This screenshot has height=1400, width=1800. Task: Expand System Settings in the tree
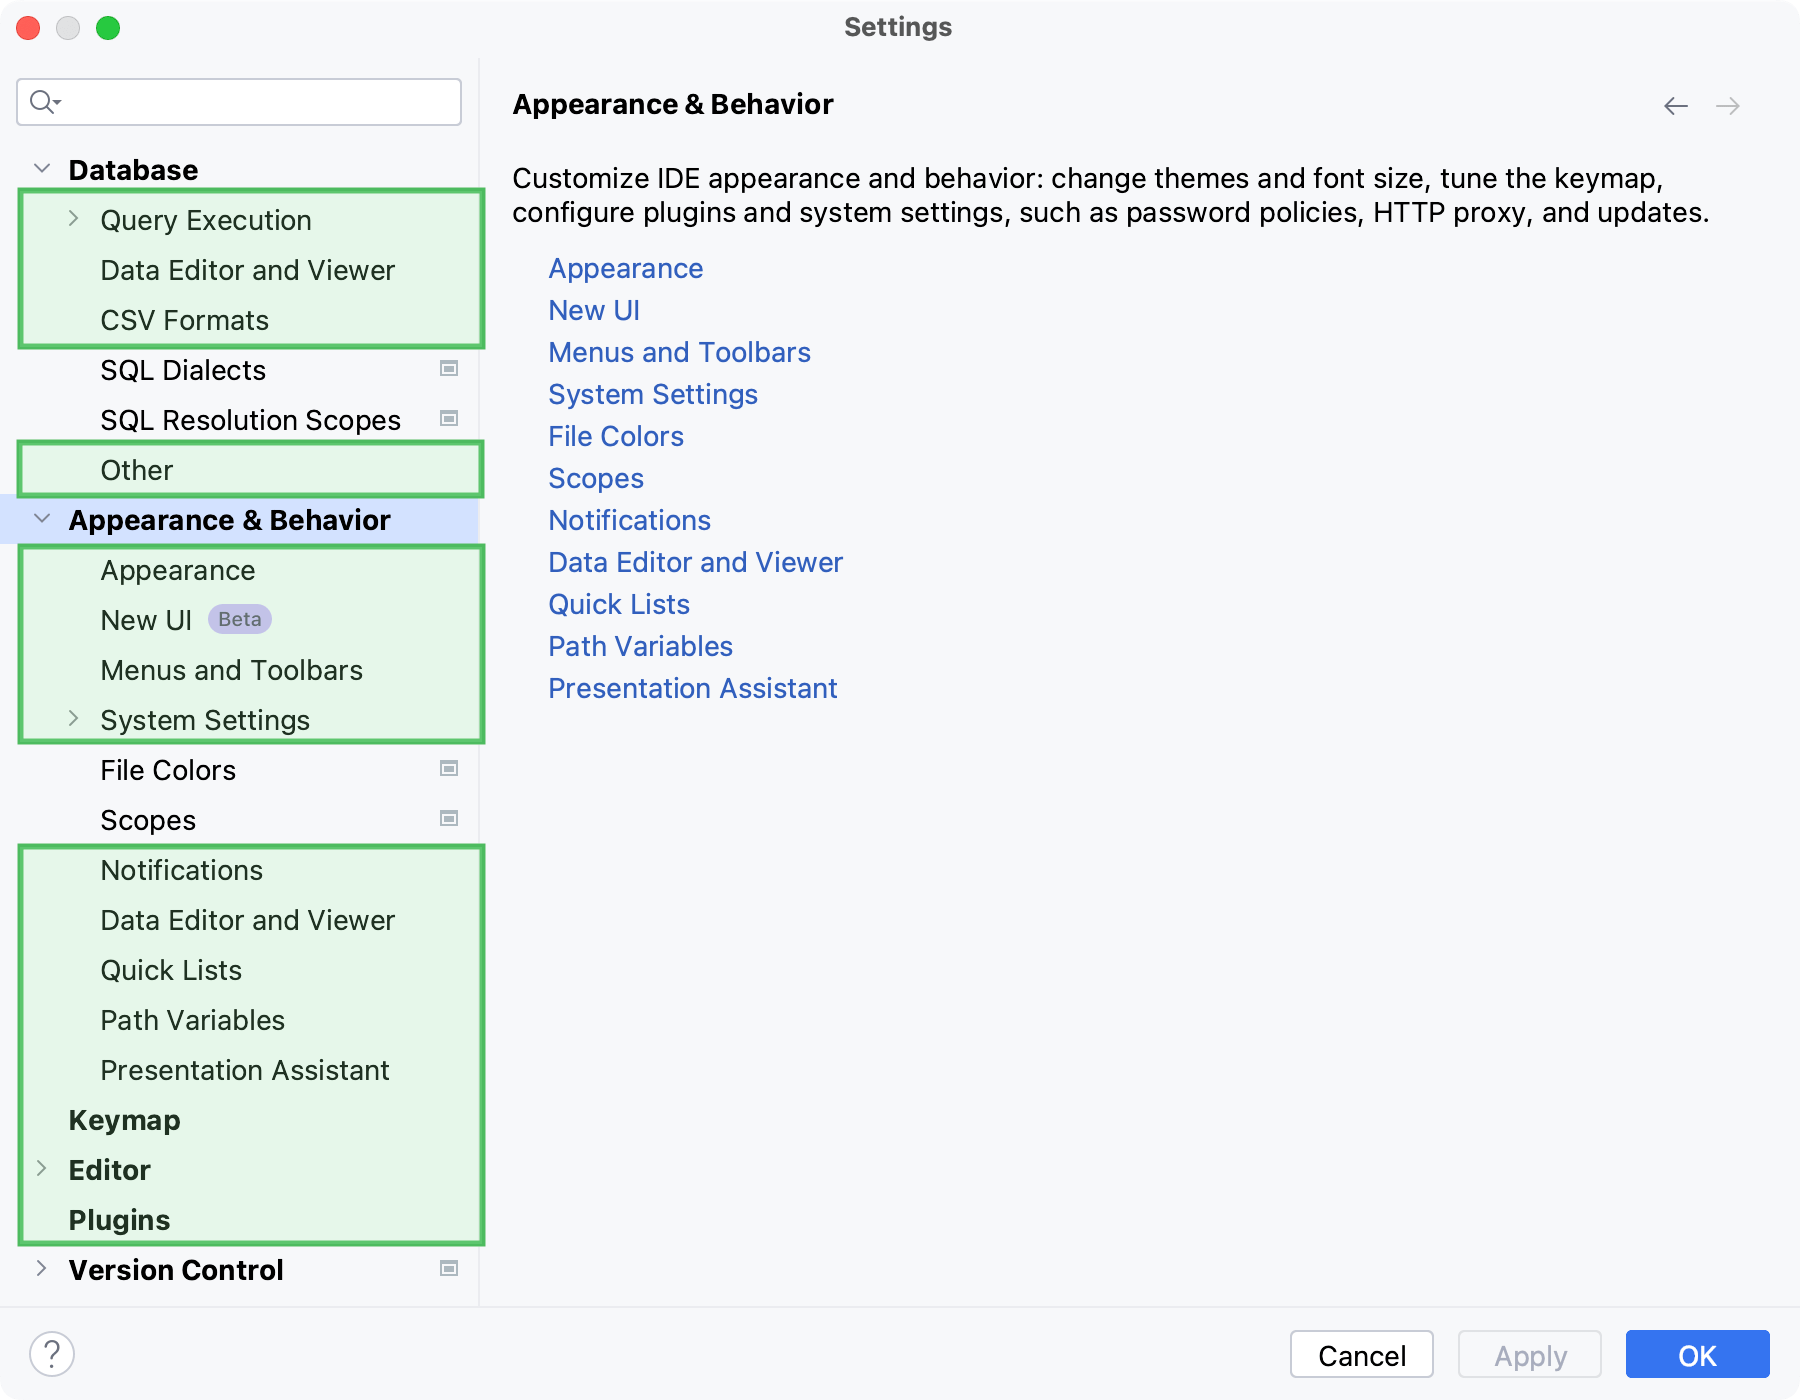(73, 719)
